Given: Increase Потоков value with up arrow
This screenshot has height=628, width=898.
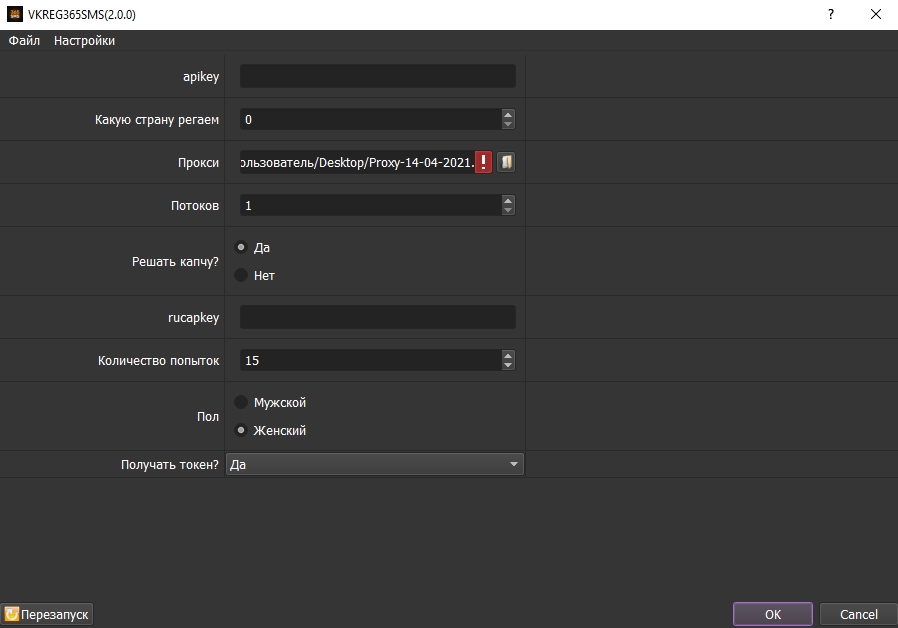Looking at the screenshot, I should 508,200.
